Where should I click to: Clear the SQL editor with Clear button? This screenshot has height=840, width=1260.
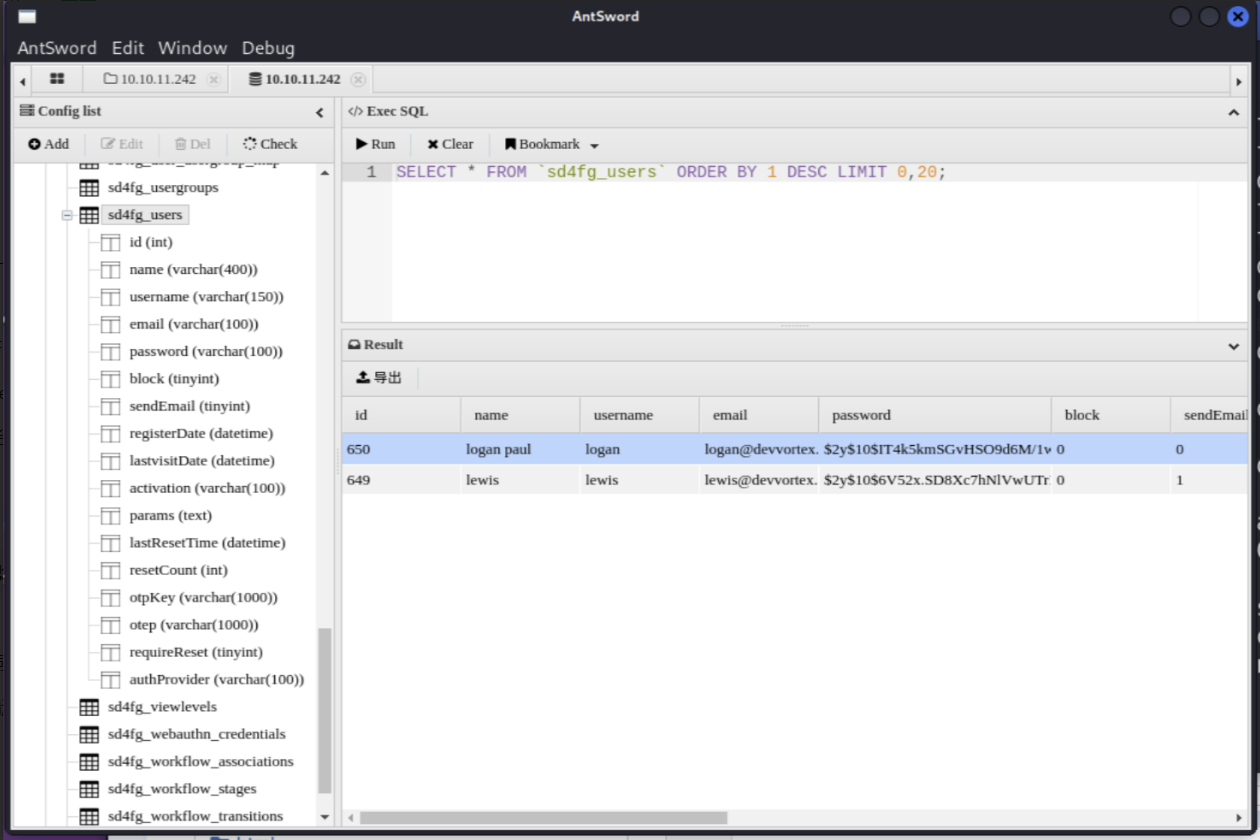pyautogui.click(x=450, y=144)
